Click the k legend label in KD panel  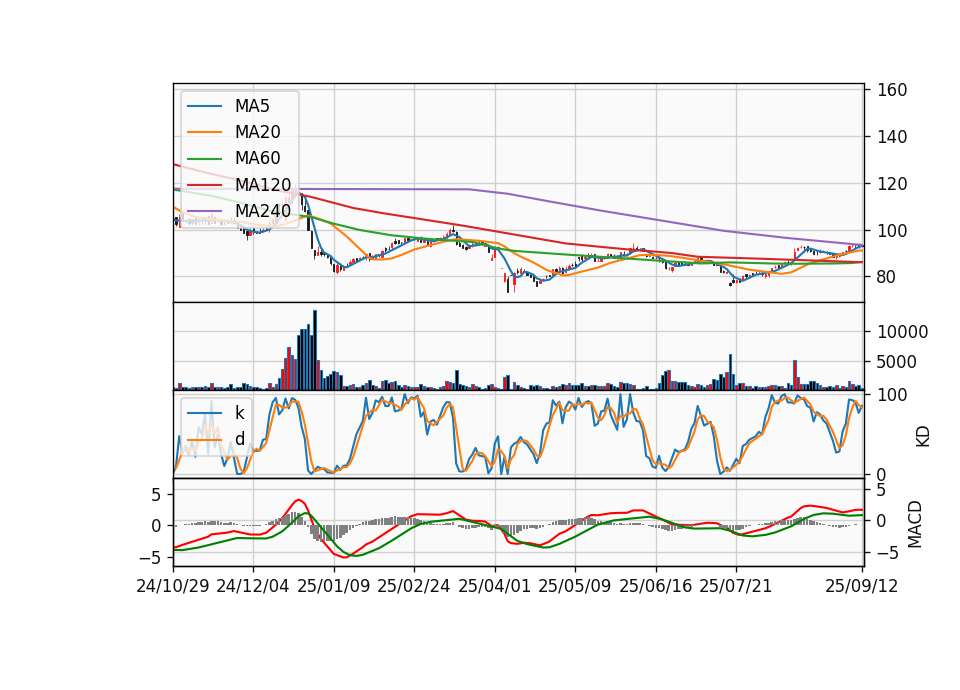point(239,413)
